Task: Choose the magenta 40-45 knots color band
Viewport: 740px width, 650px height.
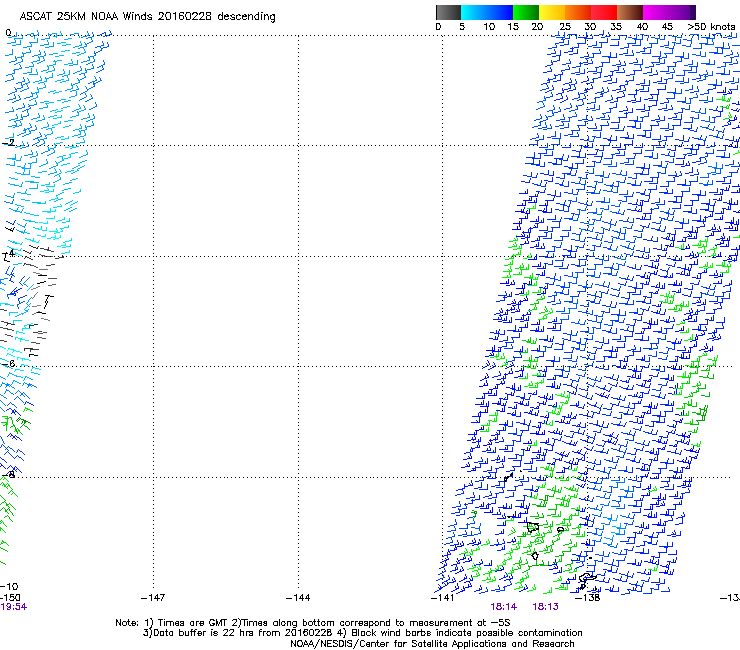Action: (x=656, y=12)
